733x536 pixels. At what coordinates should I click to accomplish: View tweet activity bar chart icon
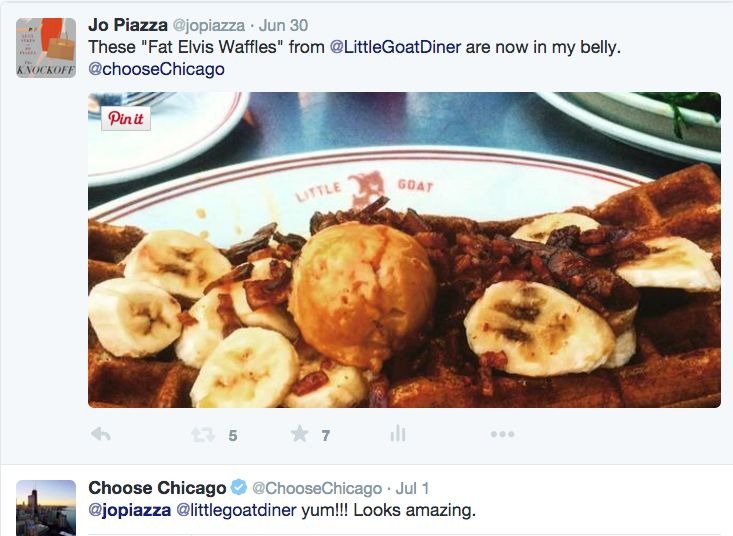click(x=398, y=434)
